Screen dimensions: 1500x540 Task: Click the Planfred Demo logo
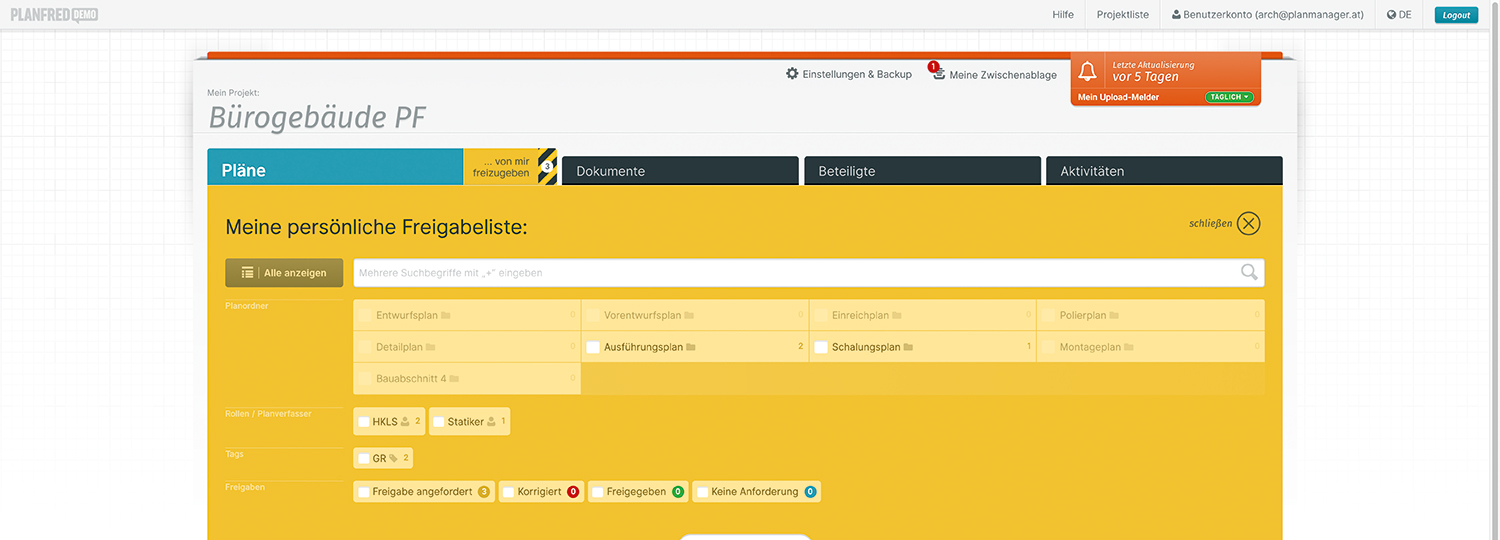pos(54,15)
